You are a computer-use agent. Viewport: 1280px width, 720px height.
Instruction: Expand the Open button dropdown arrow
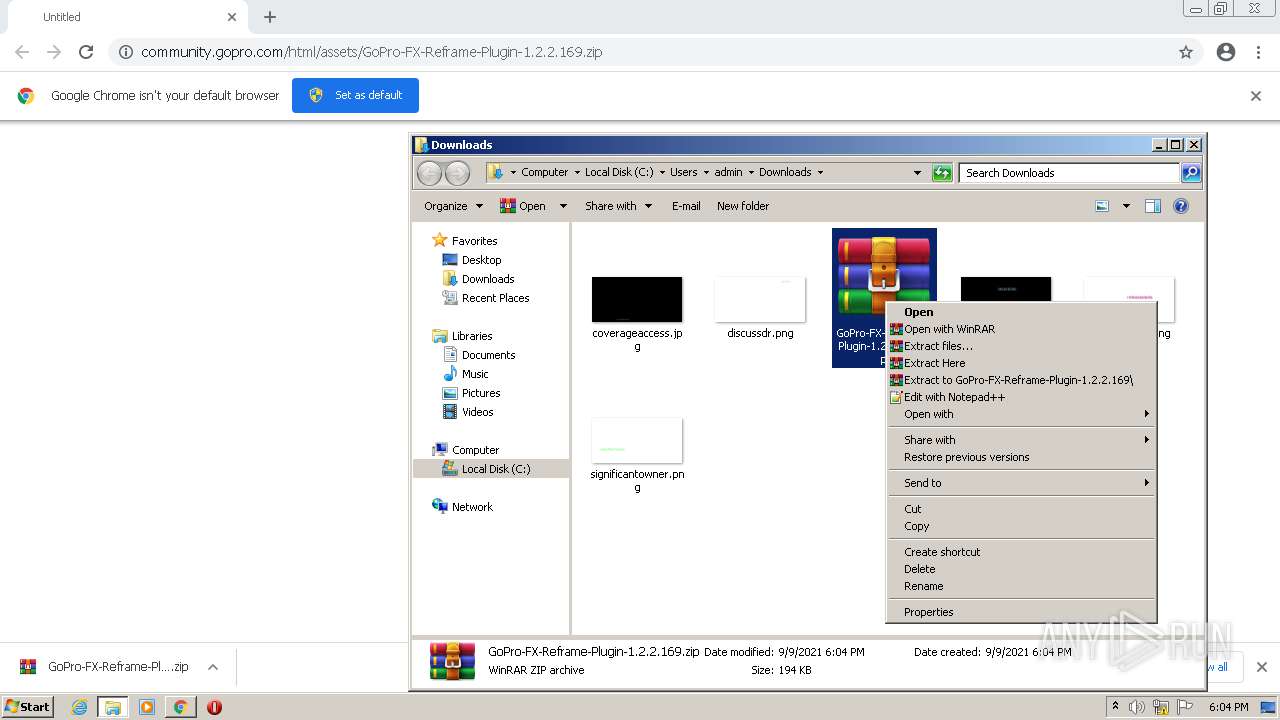tap(563, 206)
